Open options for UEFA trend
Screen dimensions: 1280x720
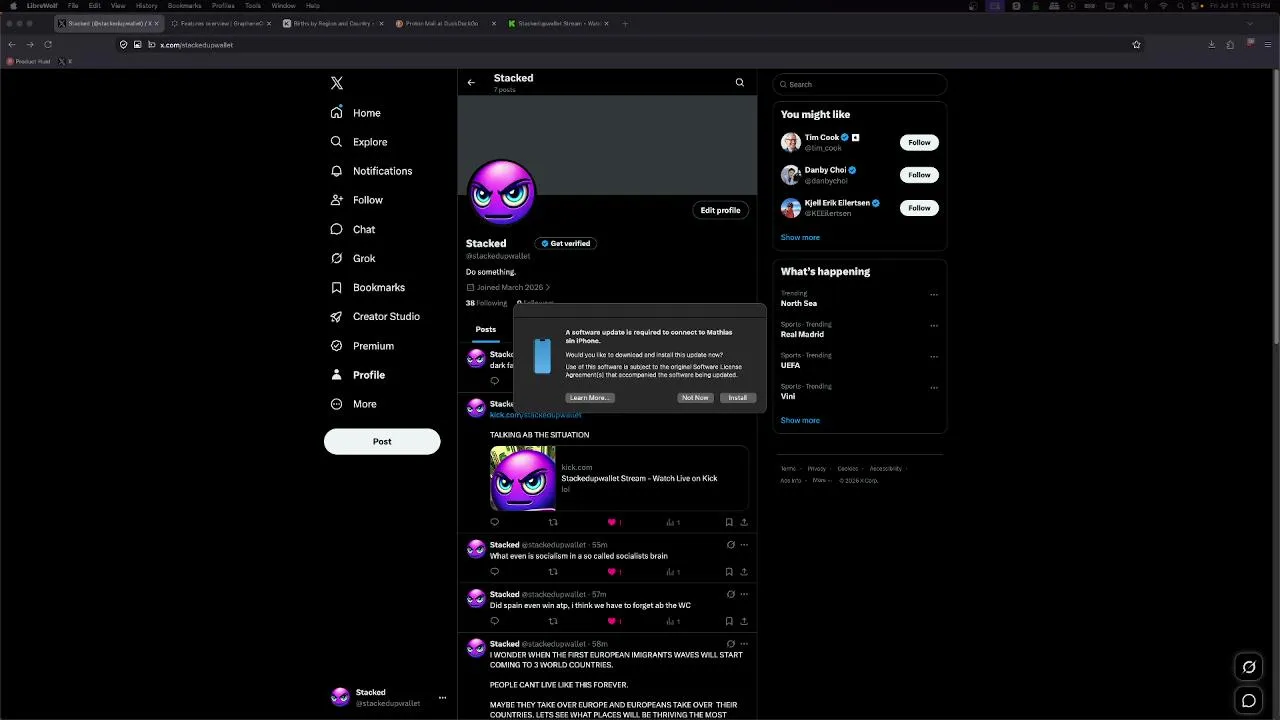point(934,357)
